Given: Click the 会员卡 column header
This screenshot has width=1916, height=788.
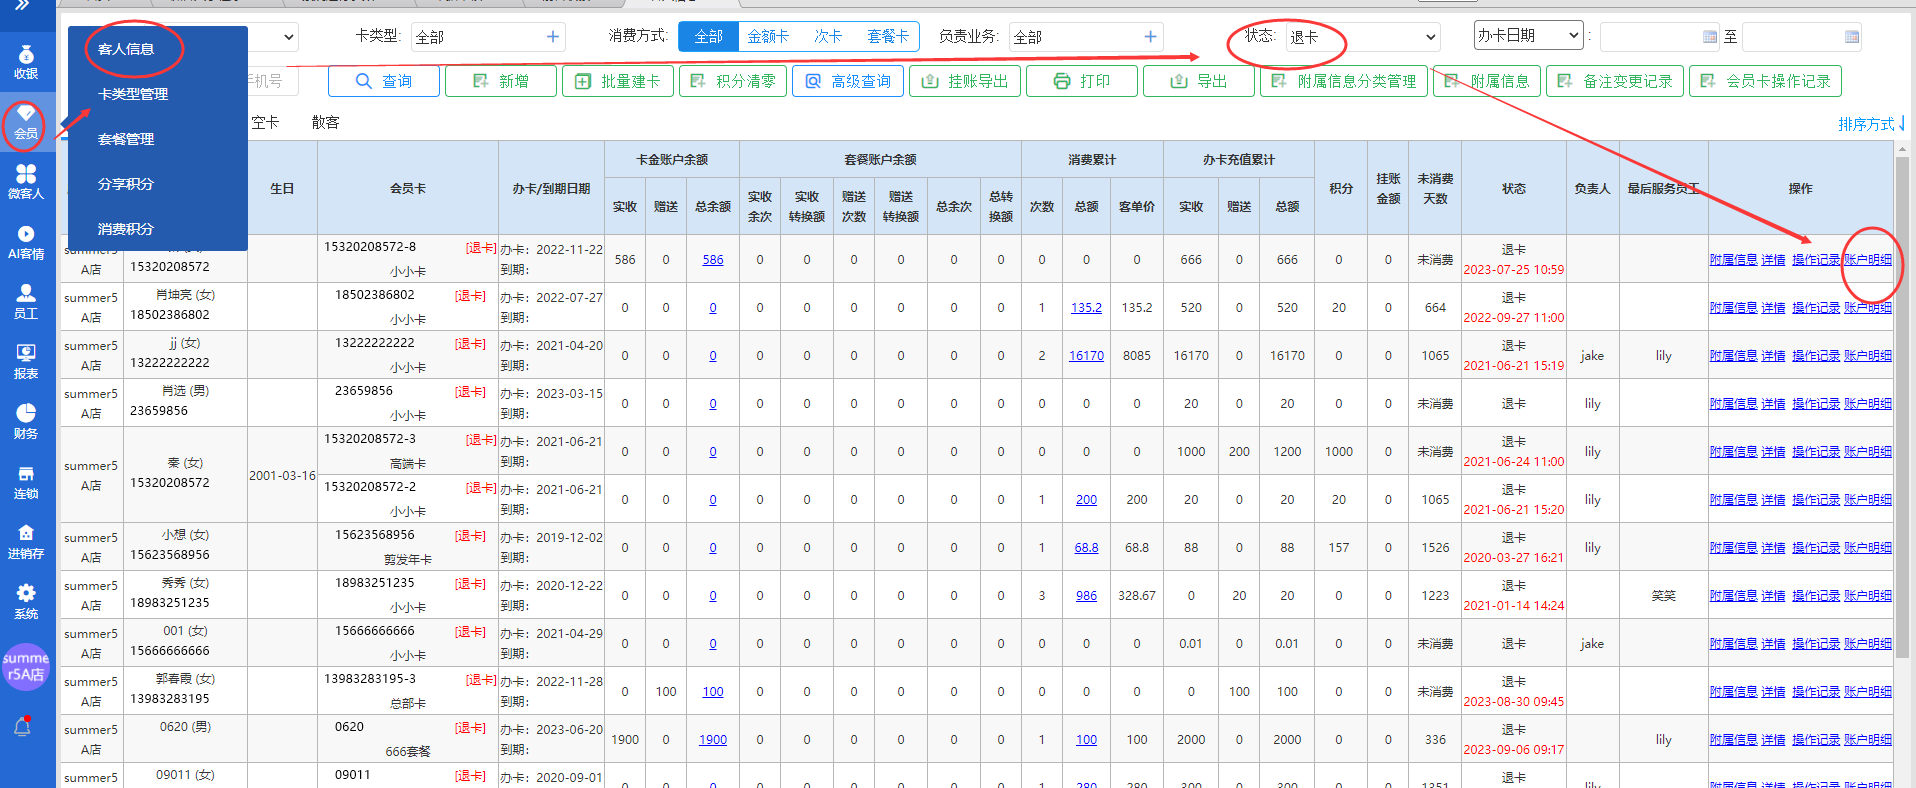Looking at the screenshot, I should 408,188.
